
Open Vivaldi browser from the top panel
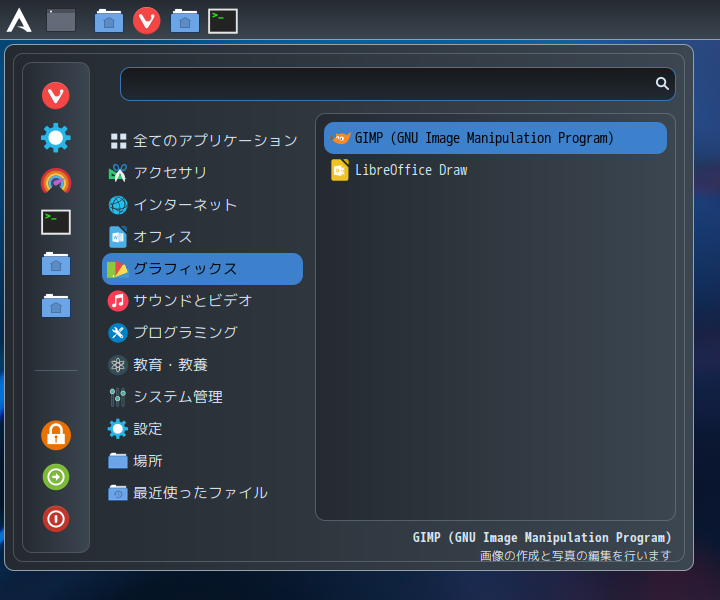(x=146, y=21)
